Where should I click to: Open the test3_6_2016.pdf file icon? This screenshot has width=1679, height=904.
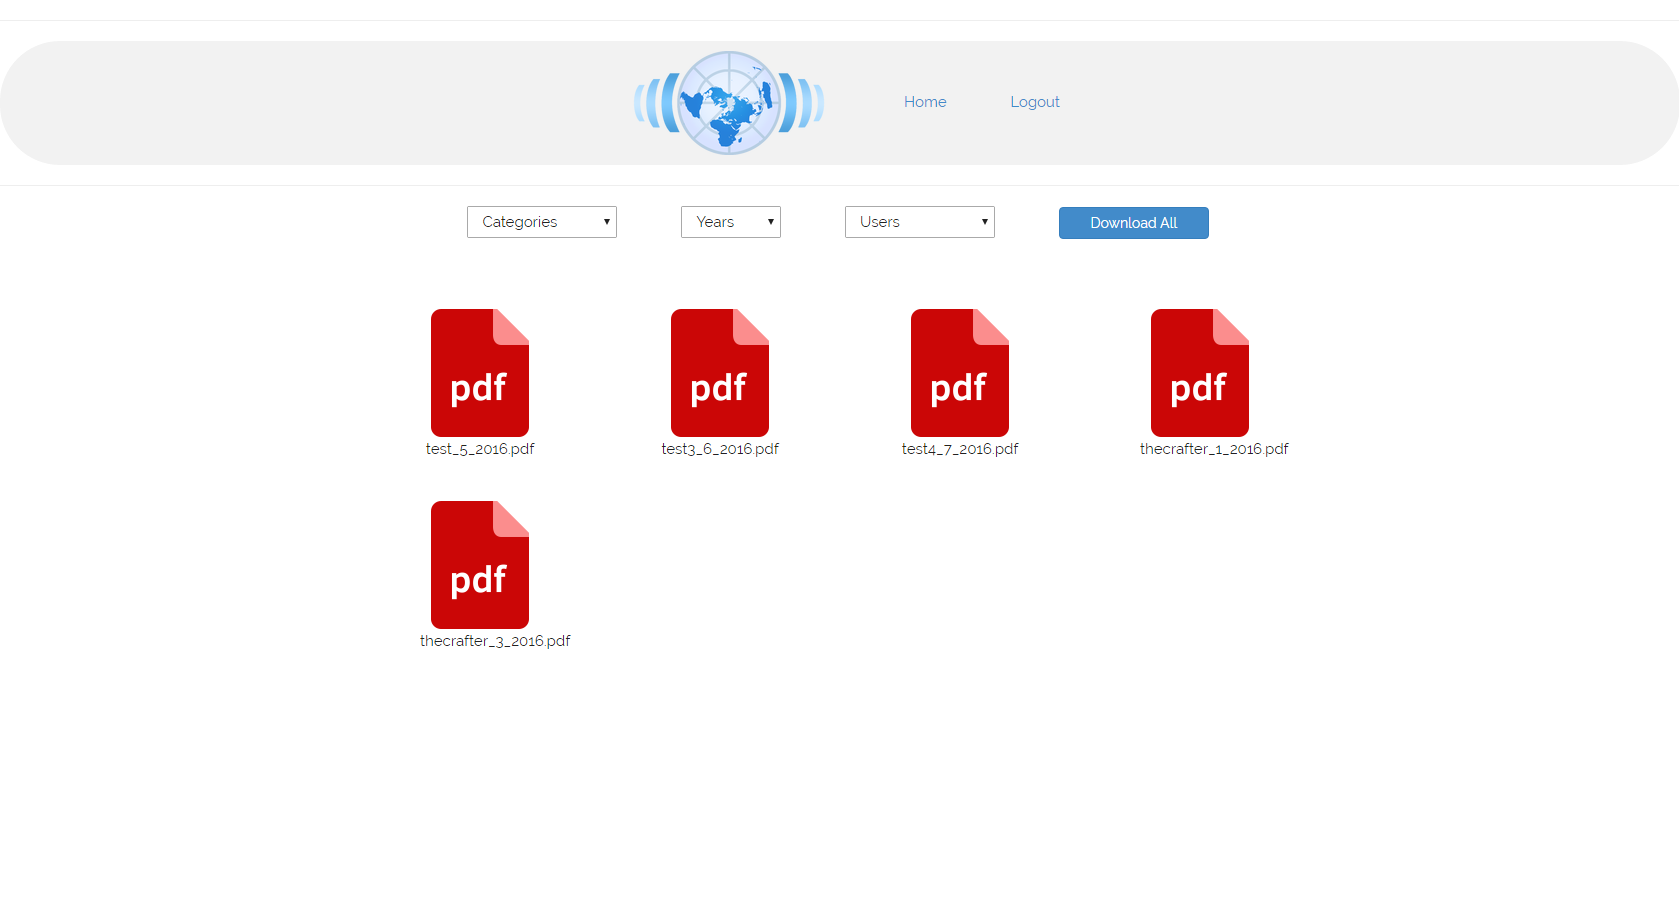720,372
